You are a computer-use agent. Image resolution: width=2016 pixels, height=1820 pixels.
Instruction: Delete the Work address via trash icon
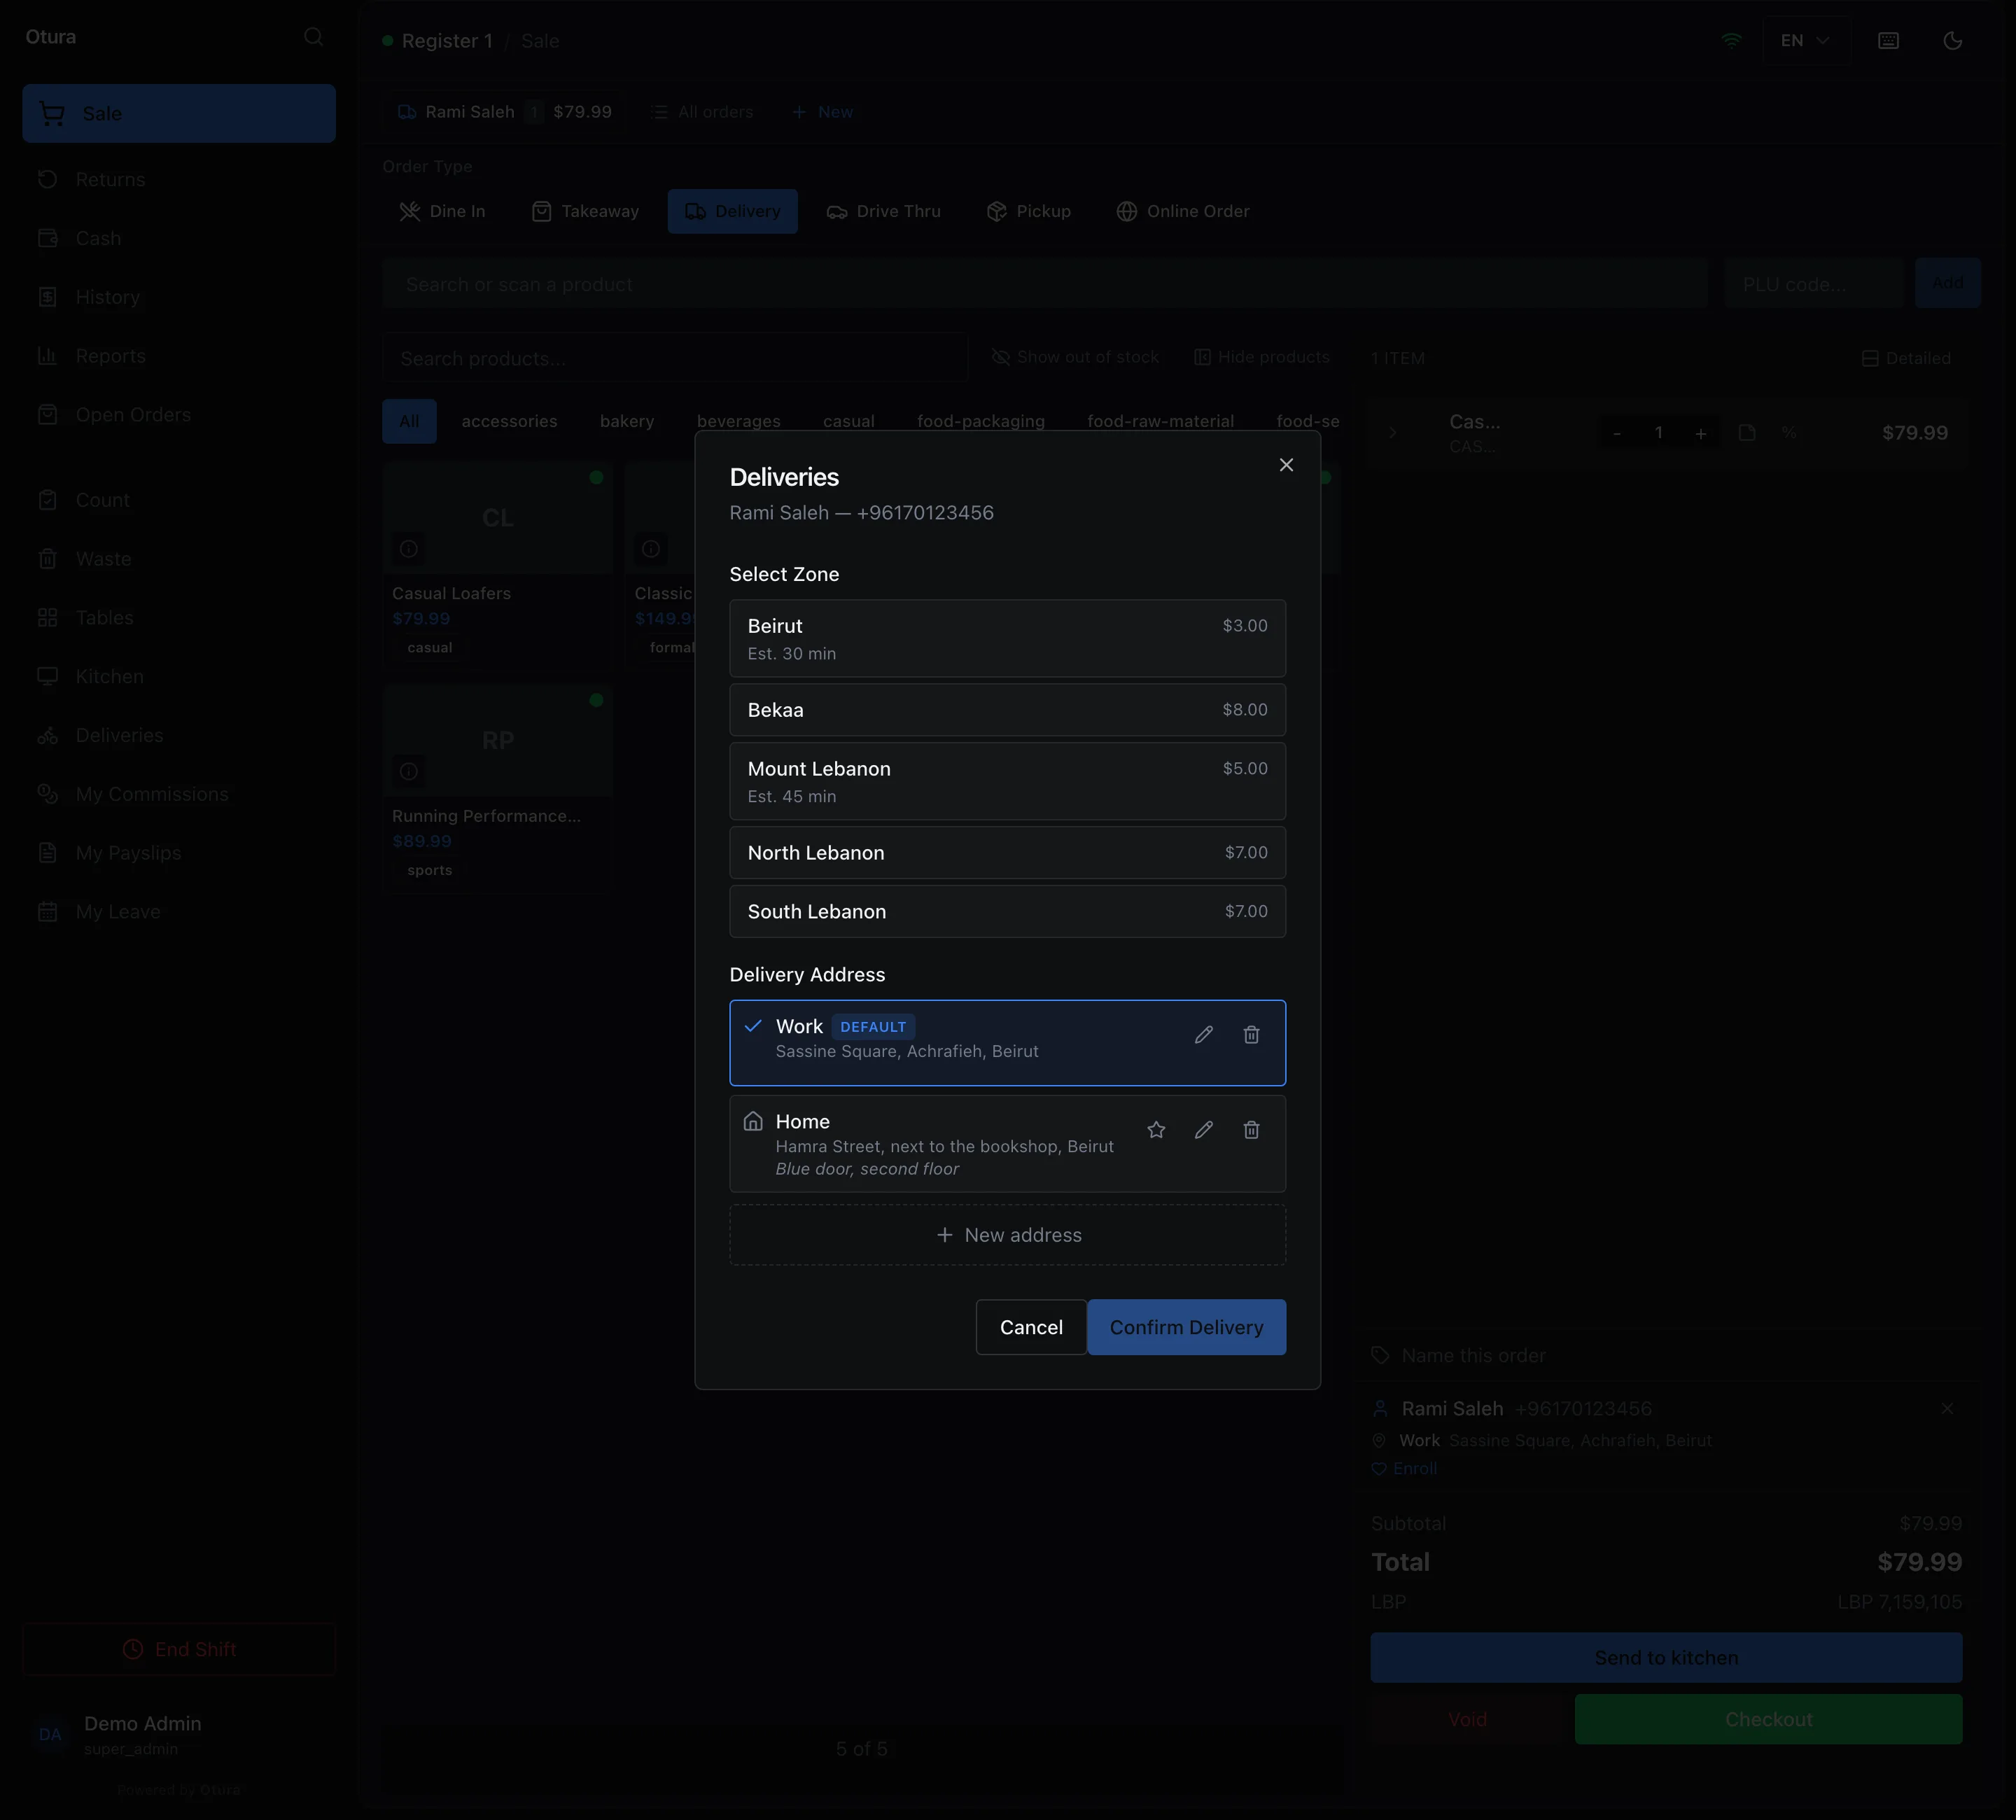(x=1251, y=1035)
